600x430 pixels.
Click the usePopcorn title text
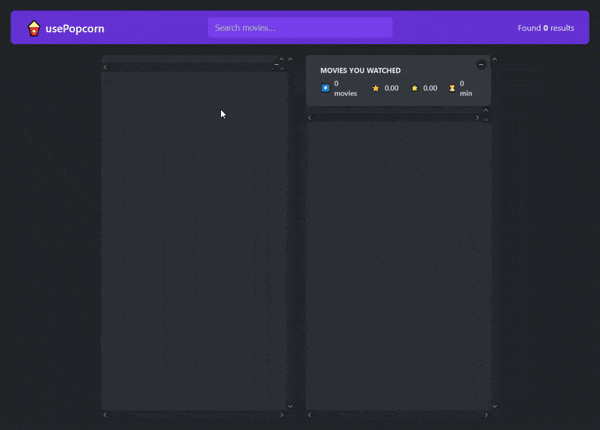74,28
